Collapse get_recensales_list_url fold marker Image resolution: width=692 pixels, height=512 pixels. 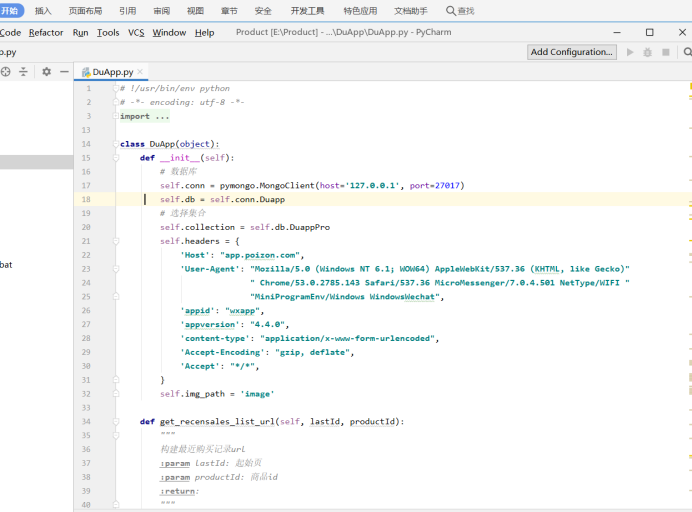[x=116, y=422]
